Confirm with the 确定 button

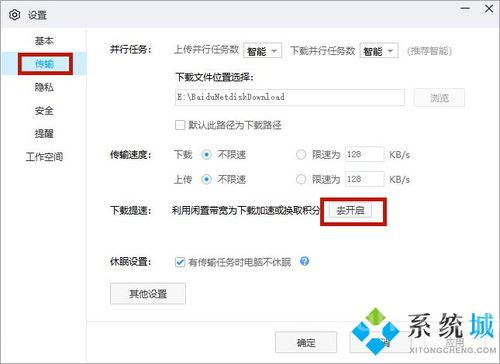(306, 342)
